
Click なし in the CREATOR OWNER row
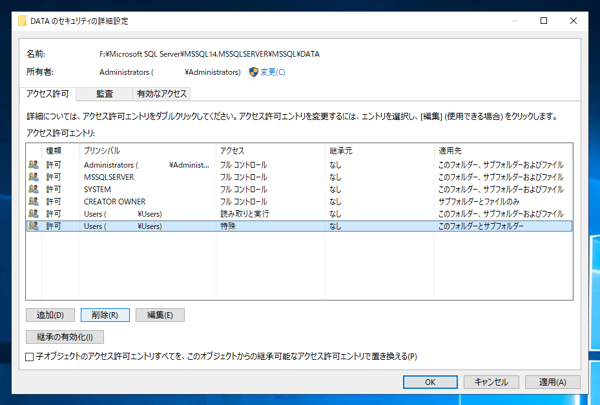point(335,201)
